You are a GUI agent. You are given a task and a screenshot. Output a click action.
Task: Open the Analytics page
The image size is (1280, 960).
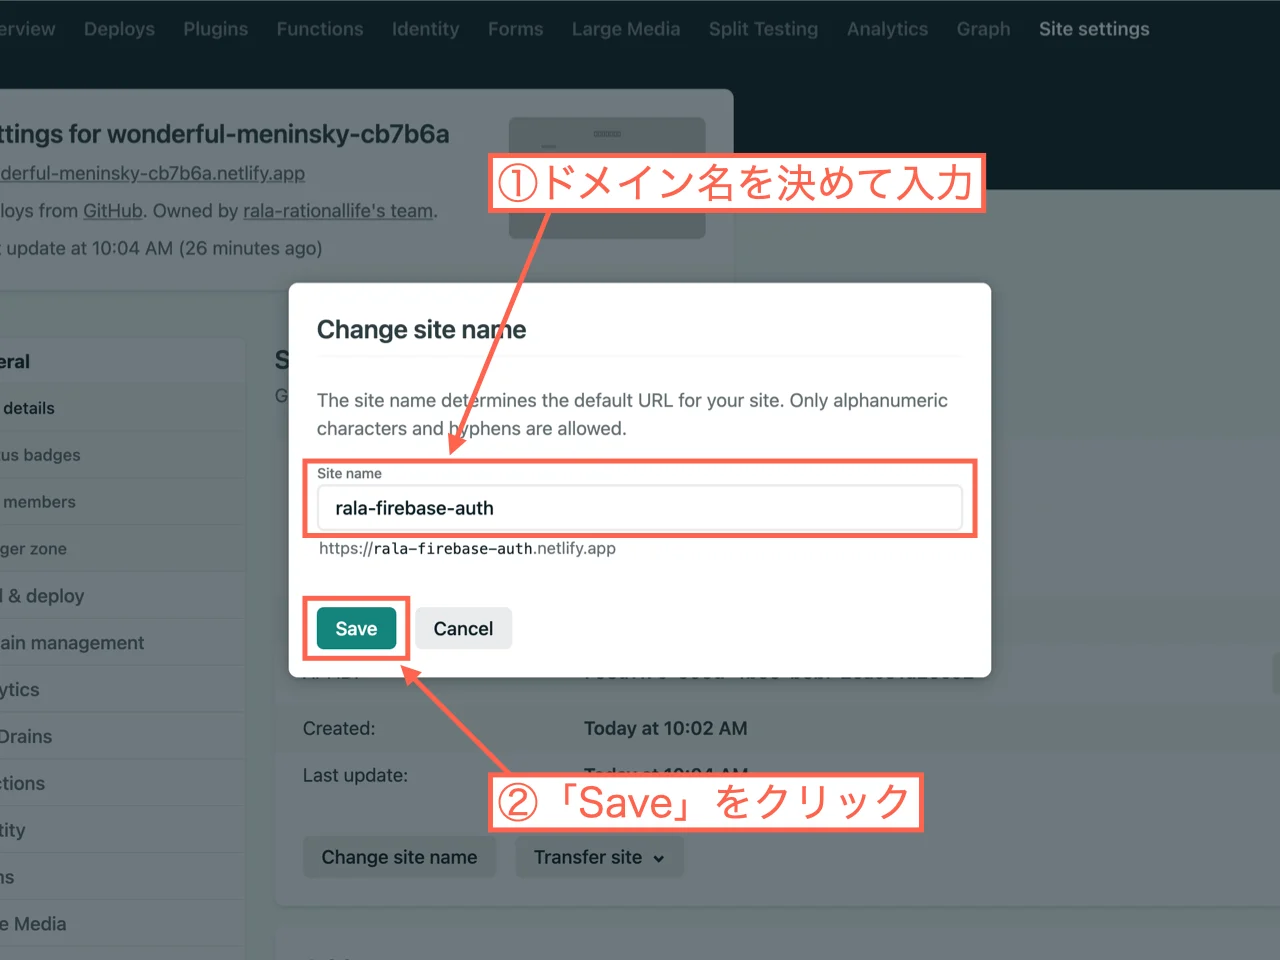887,29
